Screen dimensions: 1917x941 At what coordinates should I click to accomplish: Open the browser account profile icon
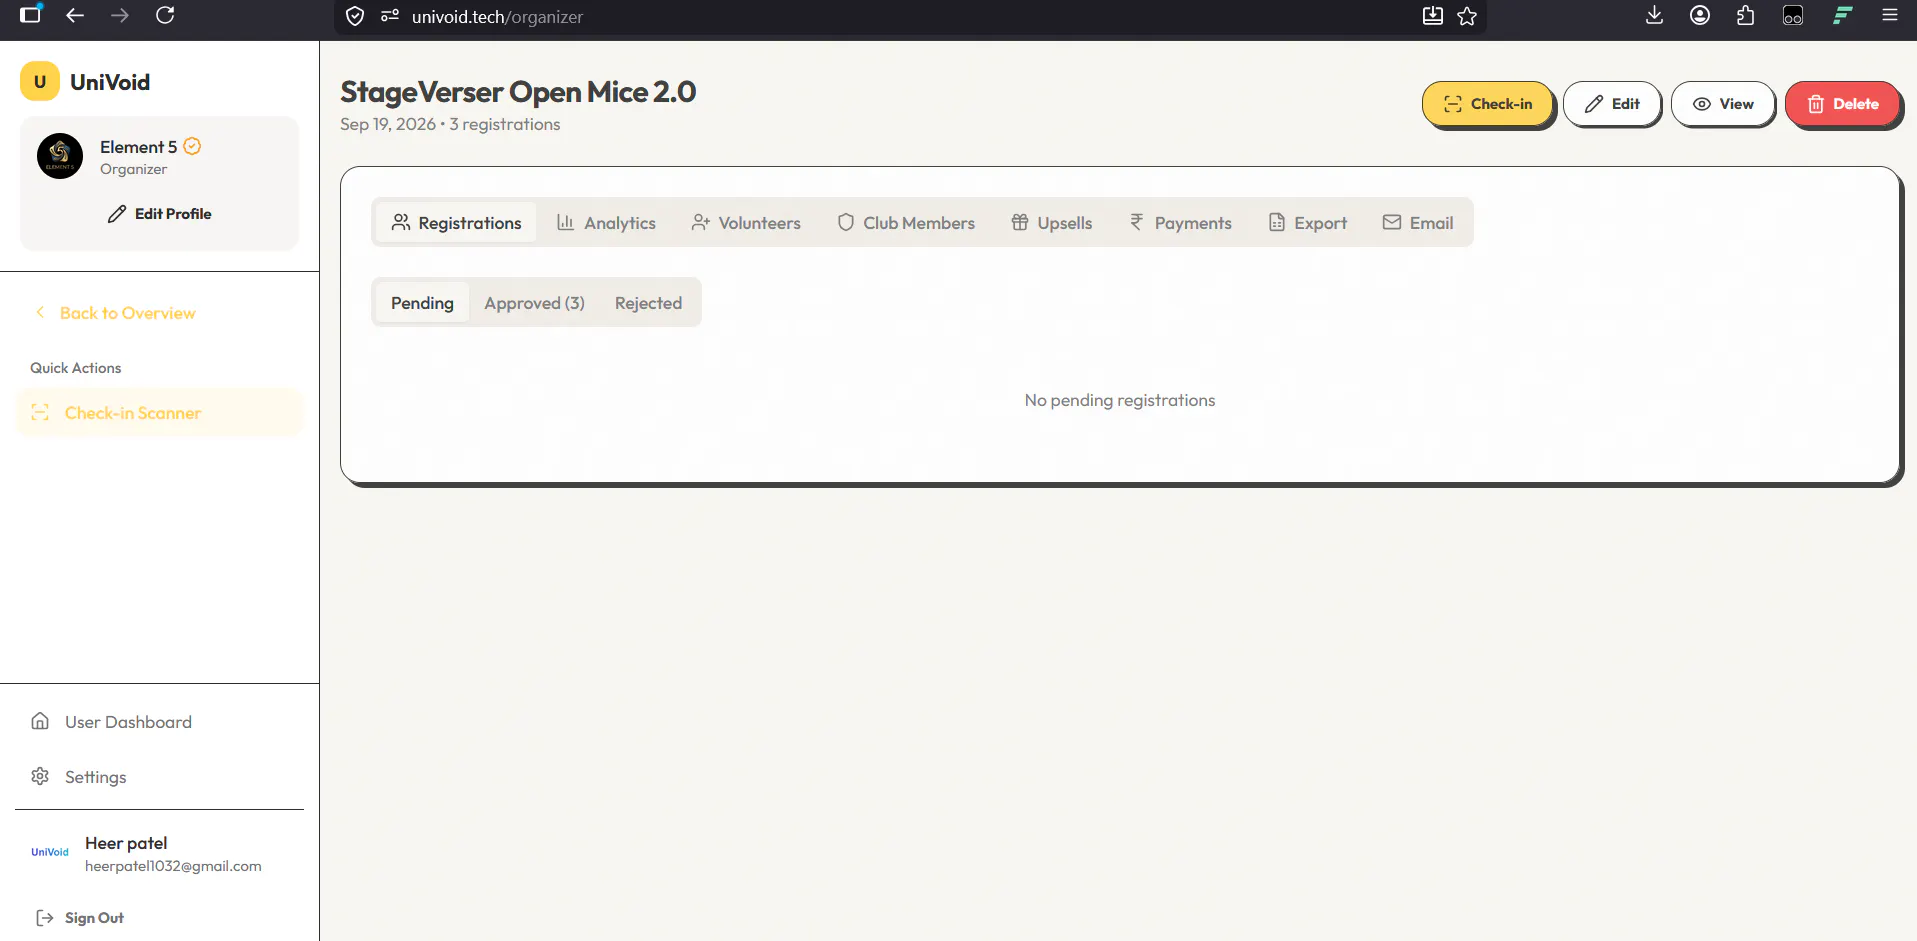coord(1700,15)
